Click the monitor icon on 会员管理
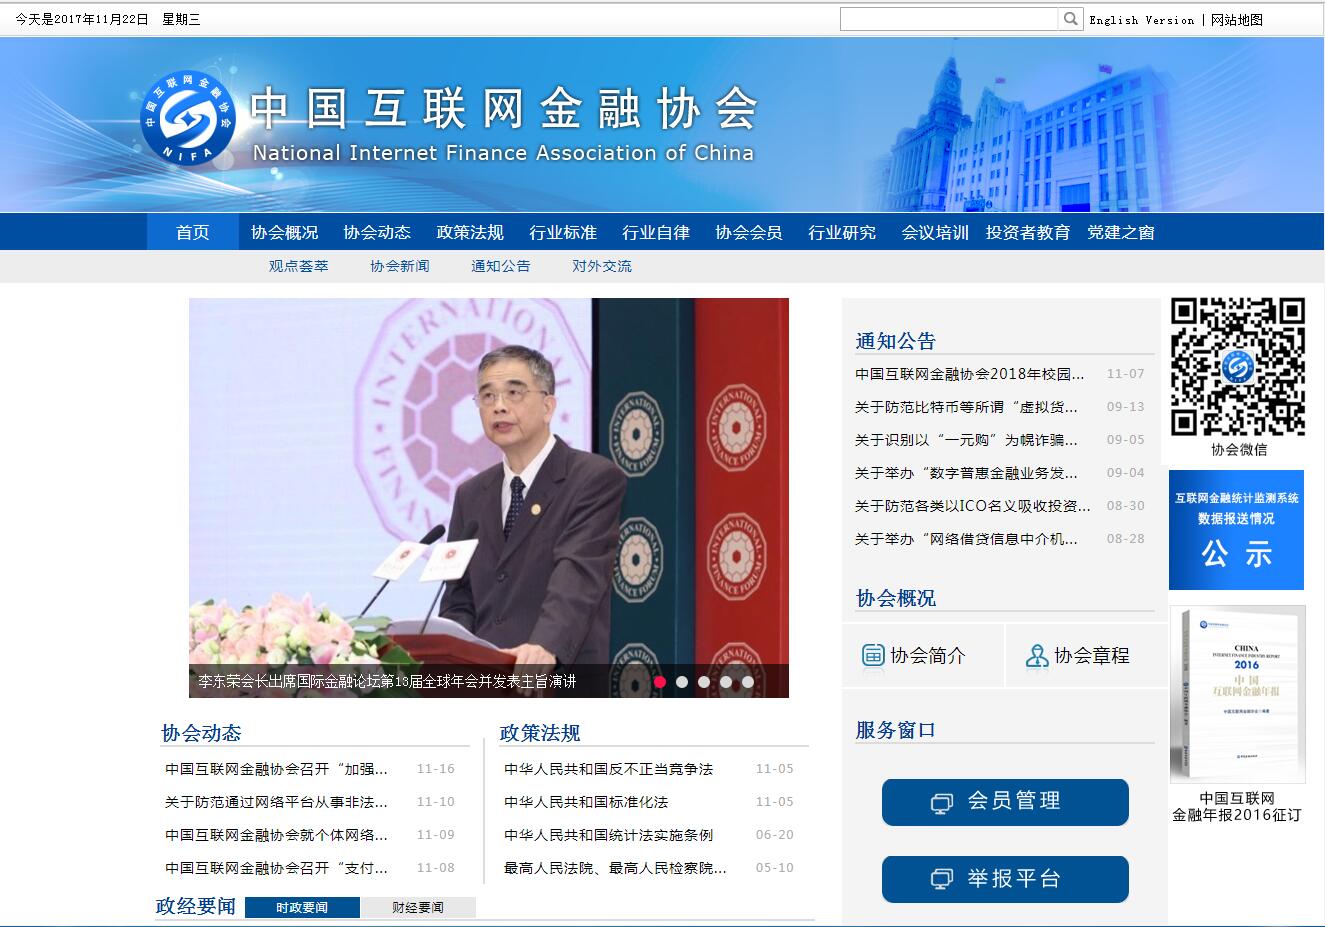This screenshot has width=1325, height=927. (942, 803)
